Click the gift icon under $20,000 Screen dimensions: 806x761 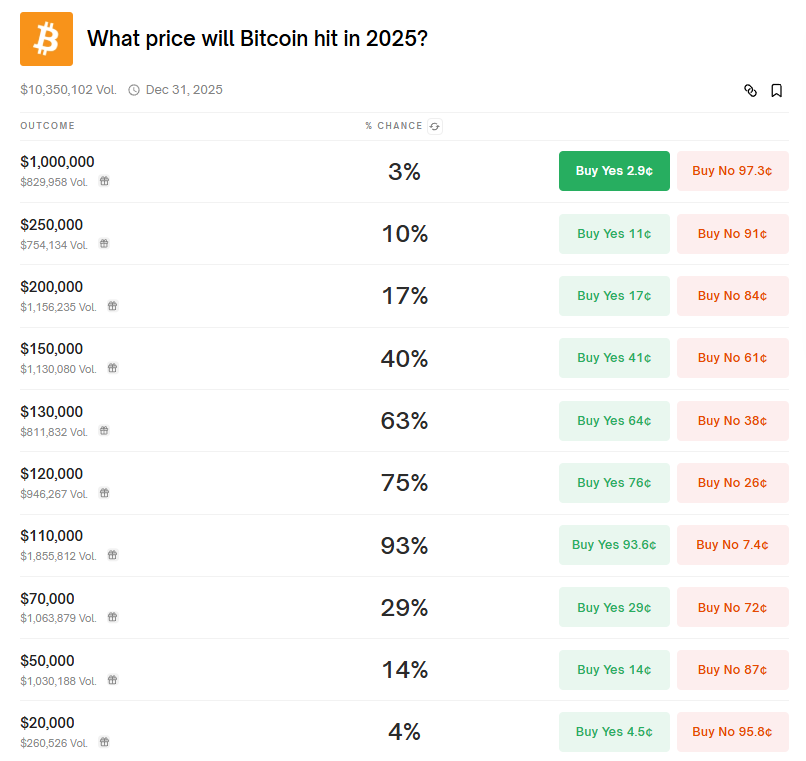point(104,742)
